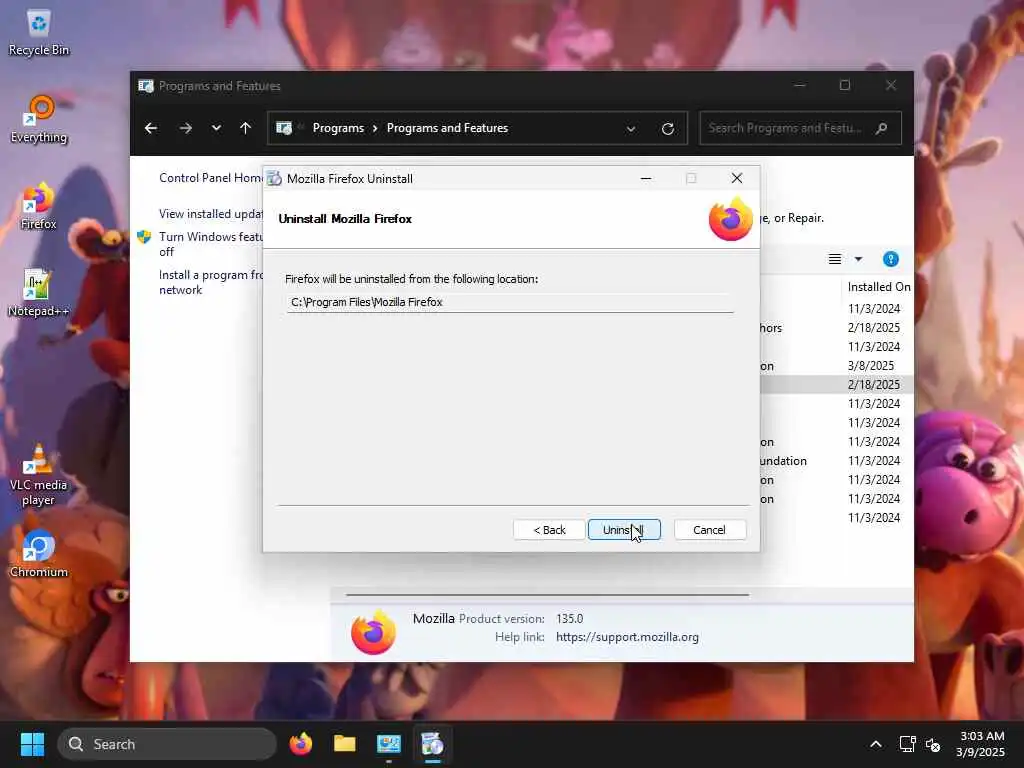This screenshot has height=768, width=1024.
Task: Click the blue help icon
Action: point(891,259)
